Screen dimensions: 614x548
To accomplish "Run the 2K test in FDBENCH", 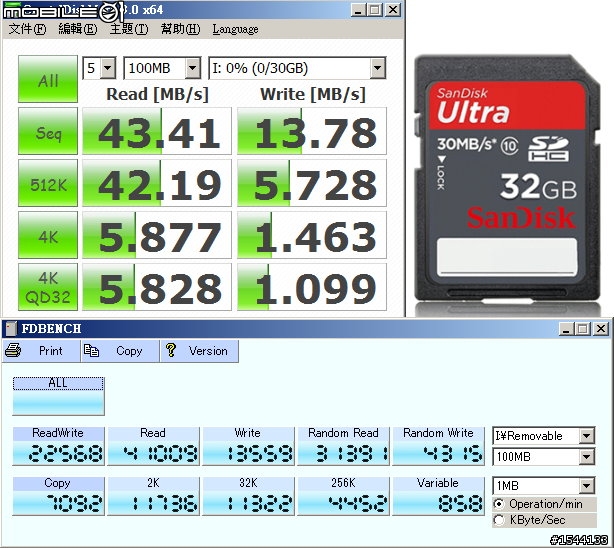I will click(154, 496).
